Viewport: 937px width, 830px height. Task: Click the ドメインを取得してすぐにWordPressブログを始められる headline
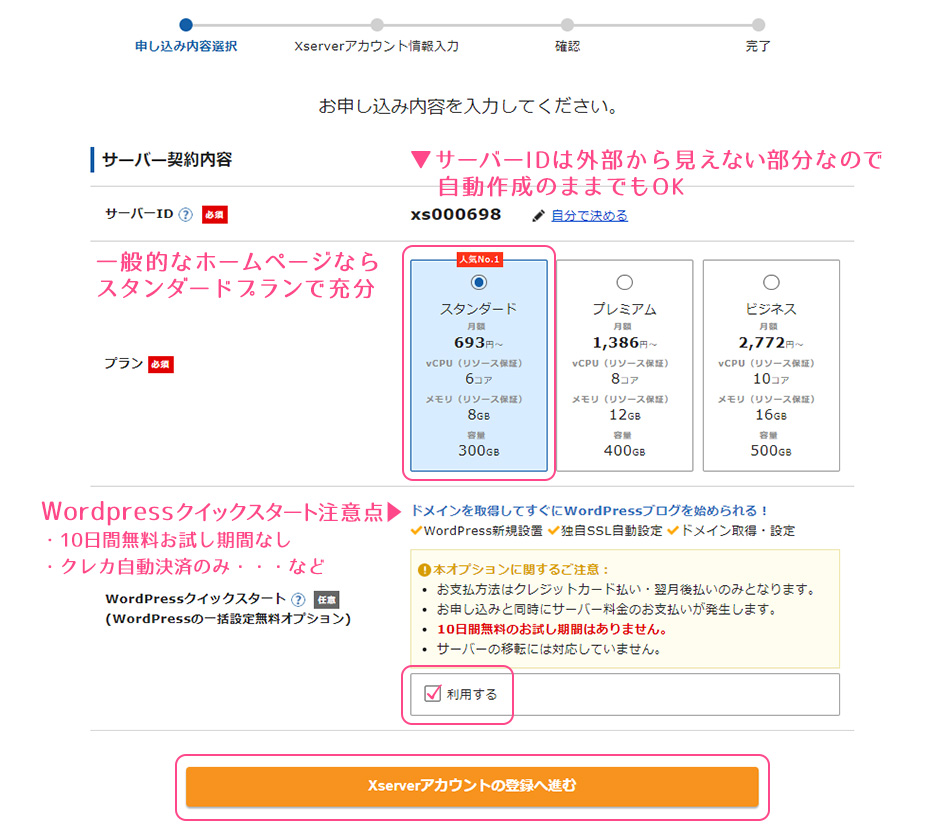(x=589, y=511)
